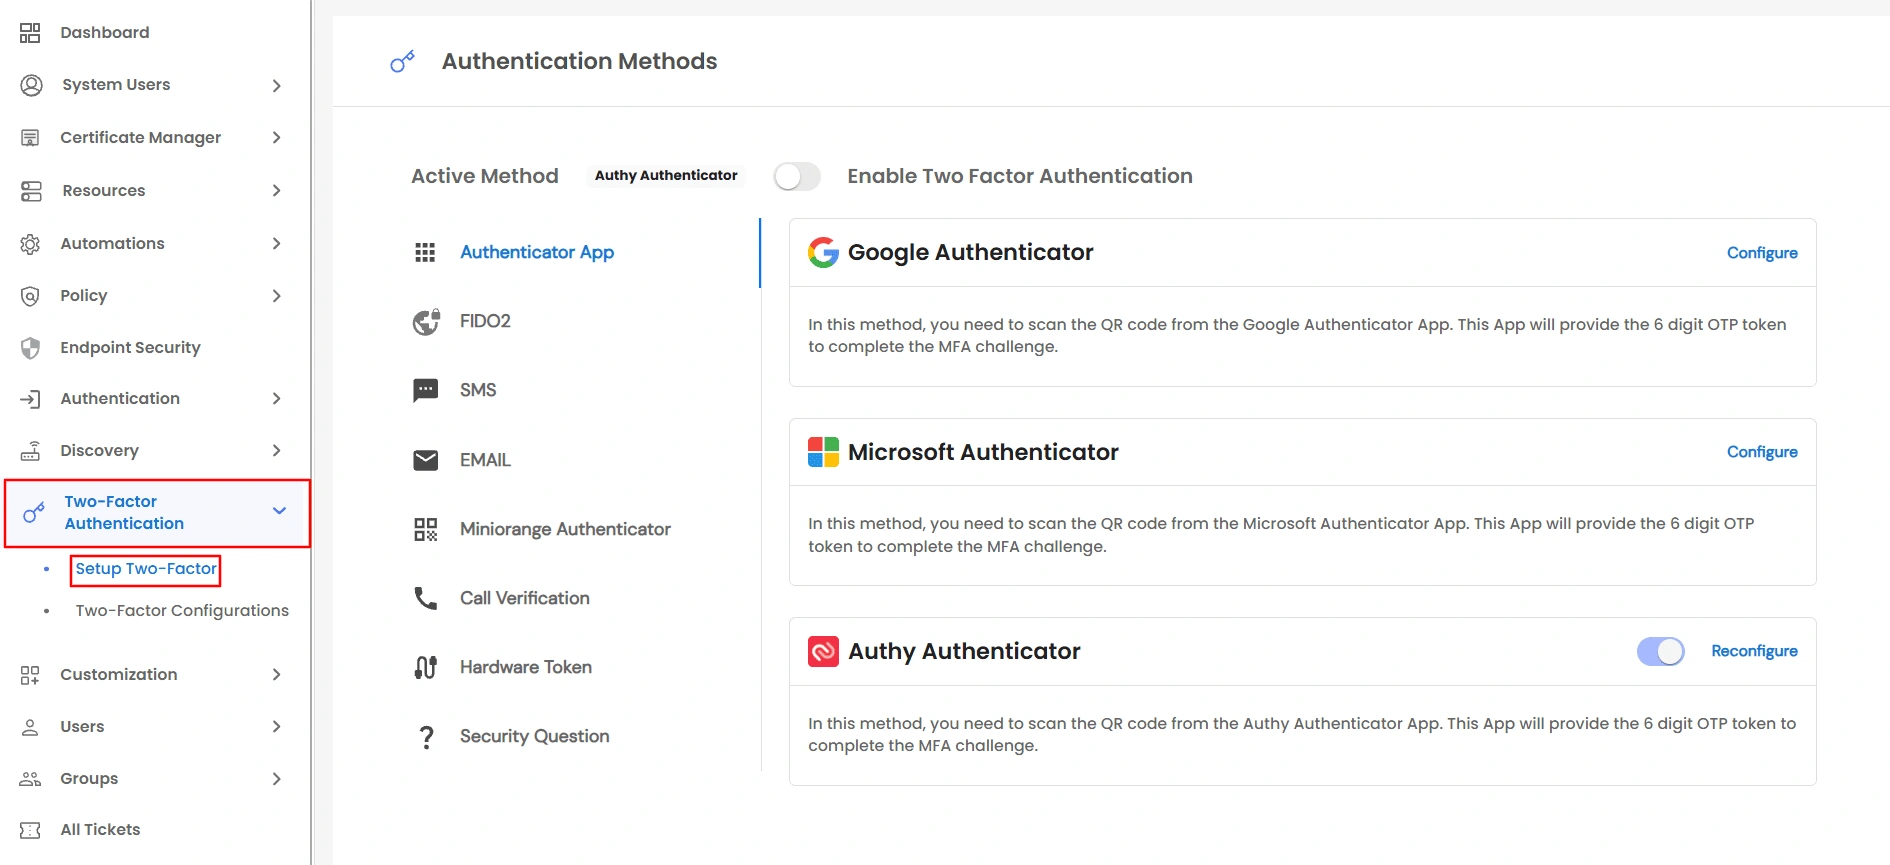Expand the Users chevron

pos(277,727)
